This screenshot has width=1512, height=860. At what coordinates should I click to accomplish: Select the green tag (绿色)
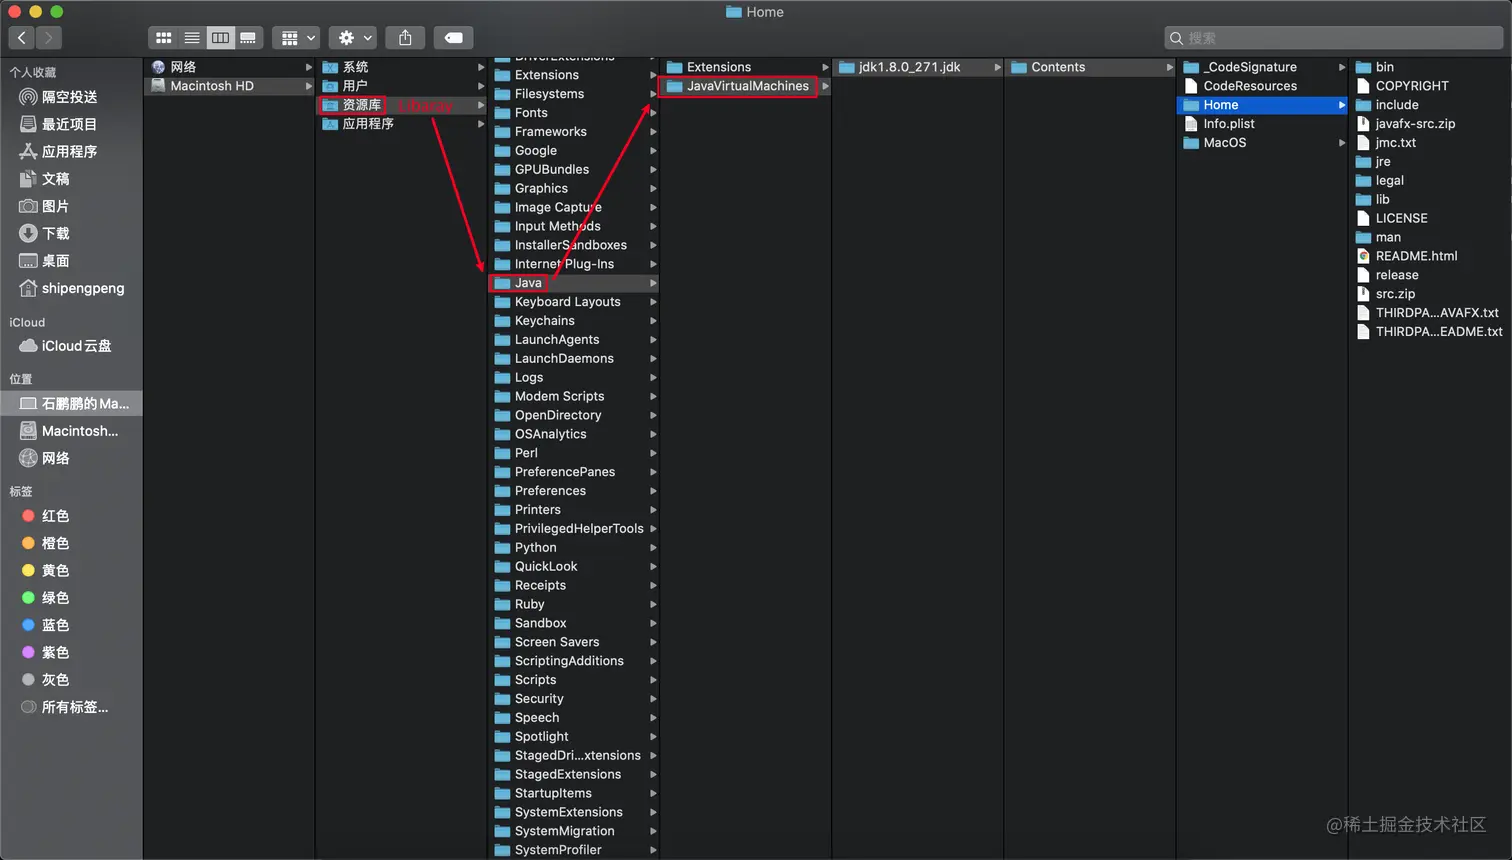point(71,598)
